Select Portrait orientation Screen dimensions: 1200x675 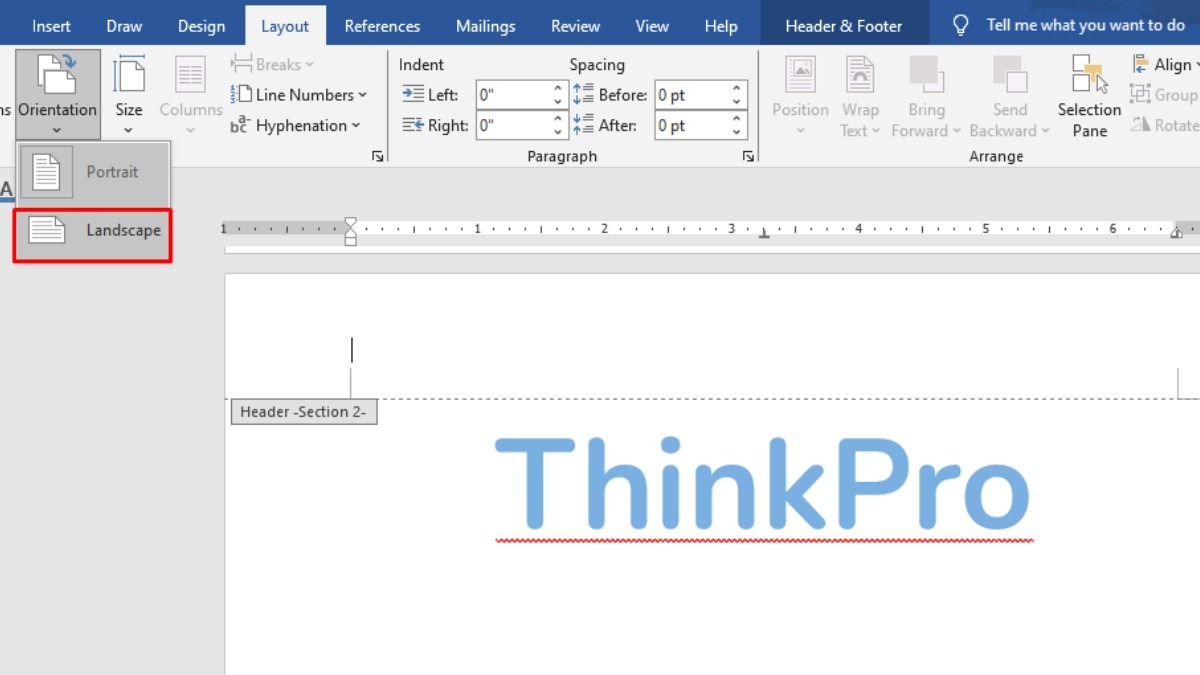tap(92, 172)
